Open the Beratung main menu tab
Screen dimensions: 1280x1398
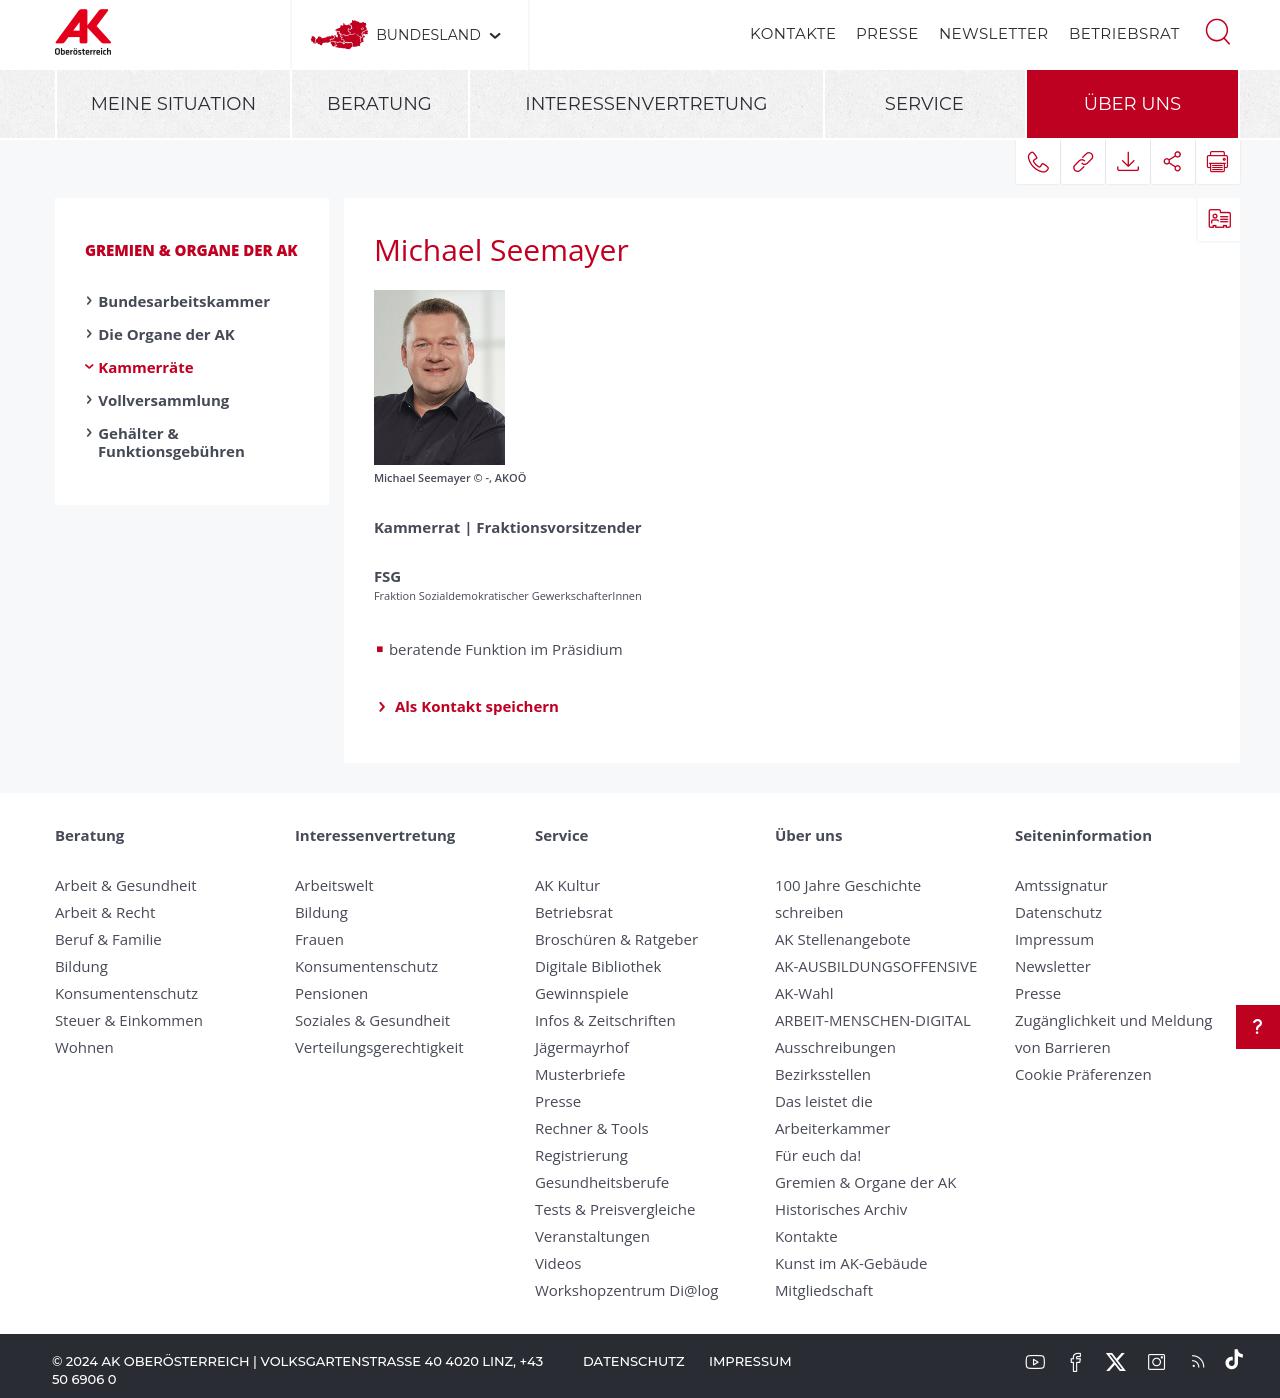point(379,104)
